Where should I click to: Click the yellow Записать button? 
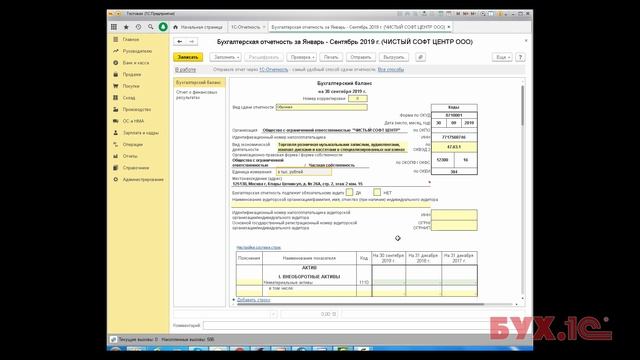(x=188, y=57)
